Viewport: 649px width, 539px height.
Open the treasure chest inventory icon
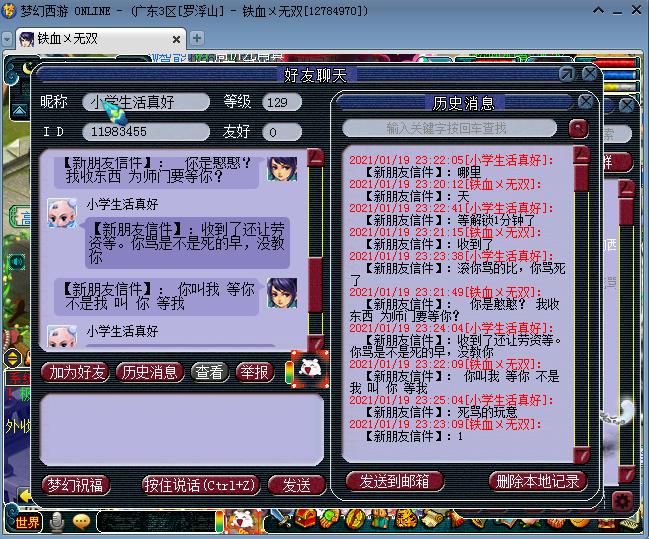tap(305, 519)
